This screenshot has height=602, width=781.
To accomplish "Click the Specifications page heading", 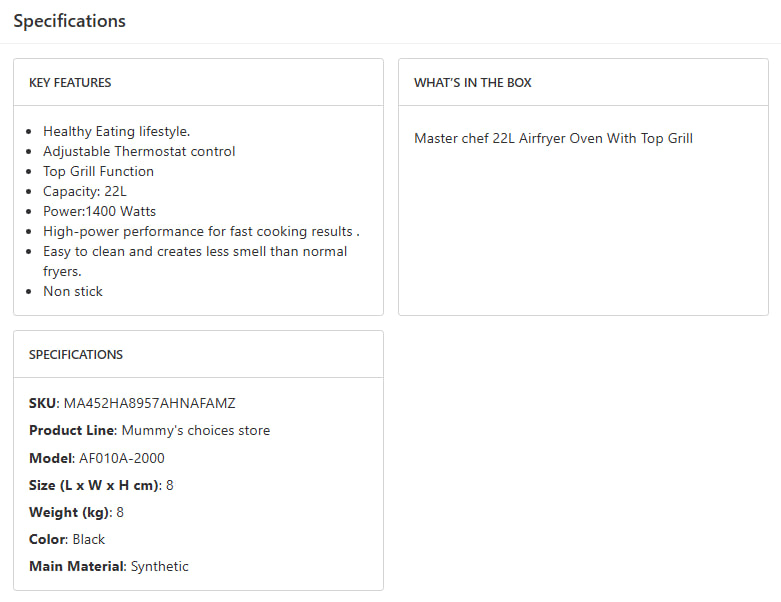I will pos(70,21).
